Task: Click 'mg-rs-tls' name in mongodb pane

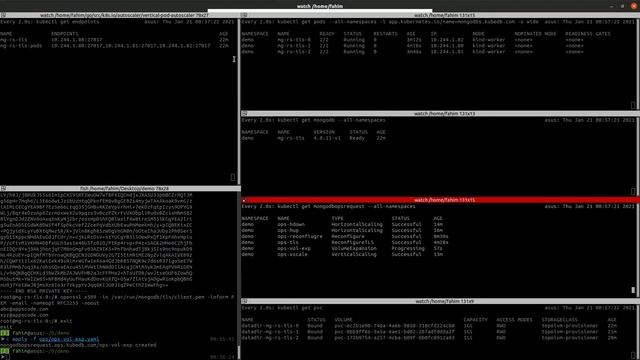Action: [x=291, y=138]
